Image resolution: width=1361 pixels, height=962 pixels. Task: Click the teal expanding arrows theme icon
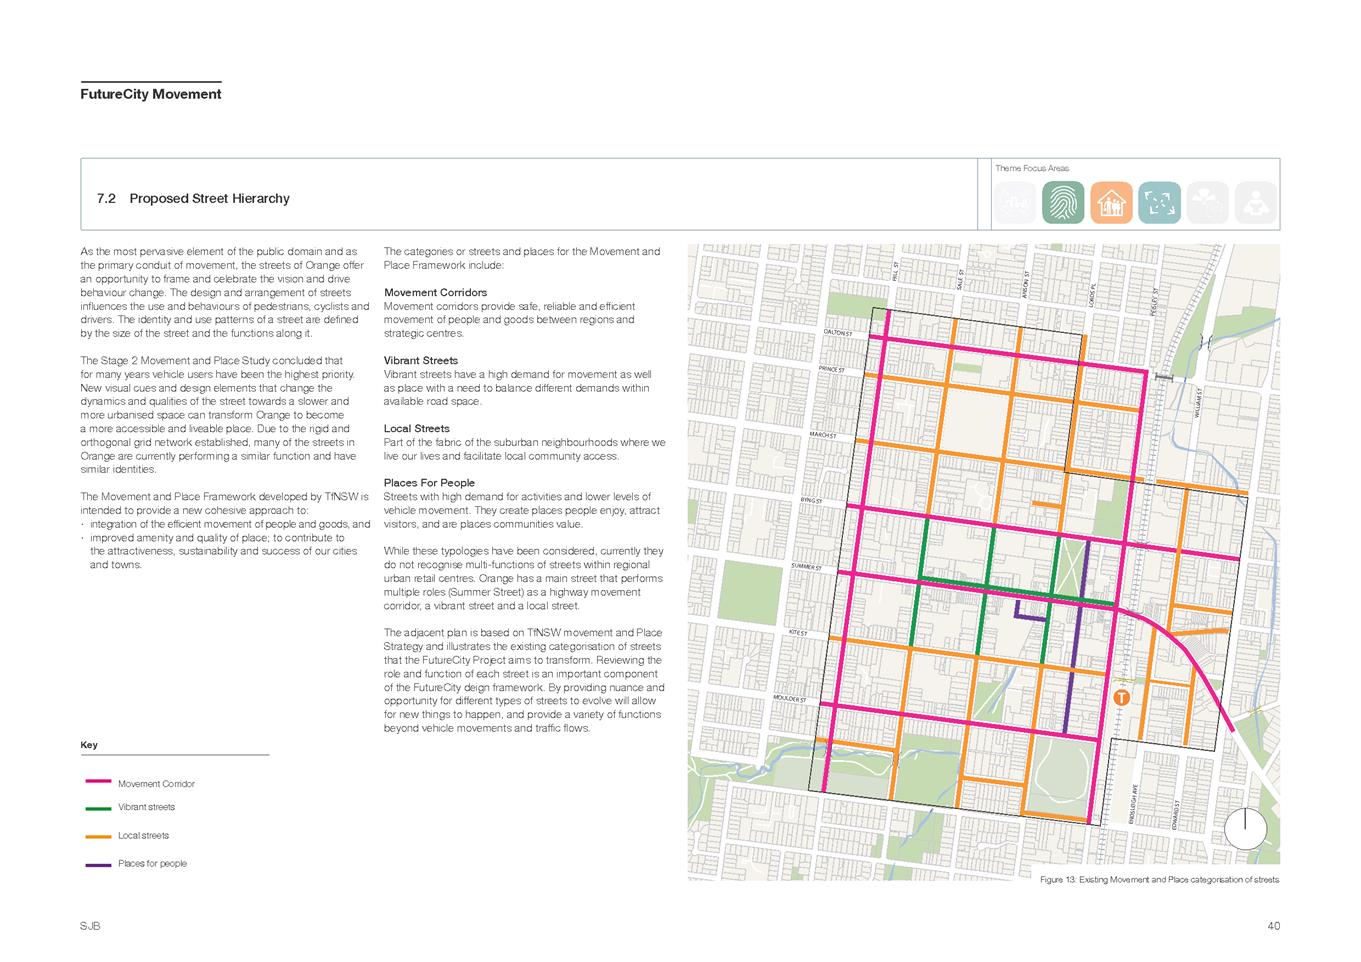tap(1159, 203)
